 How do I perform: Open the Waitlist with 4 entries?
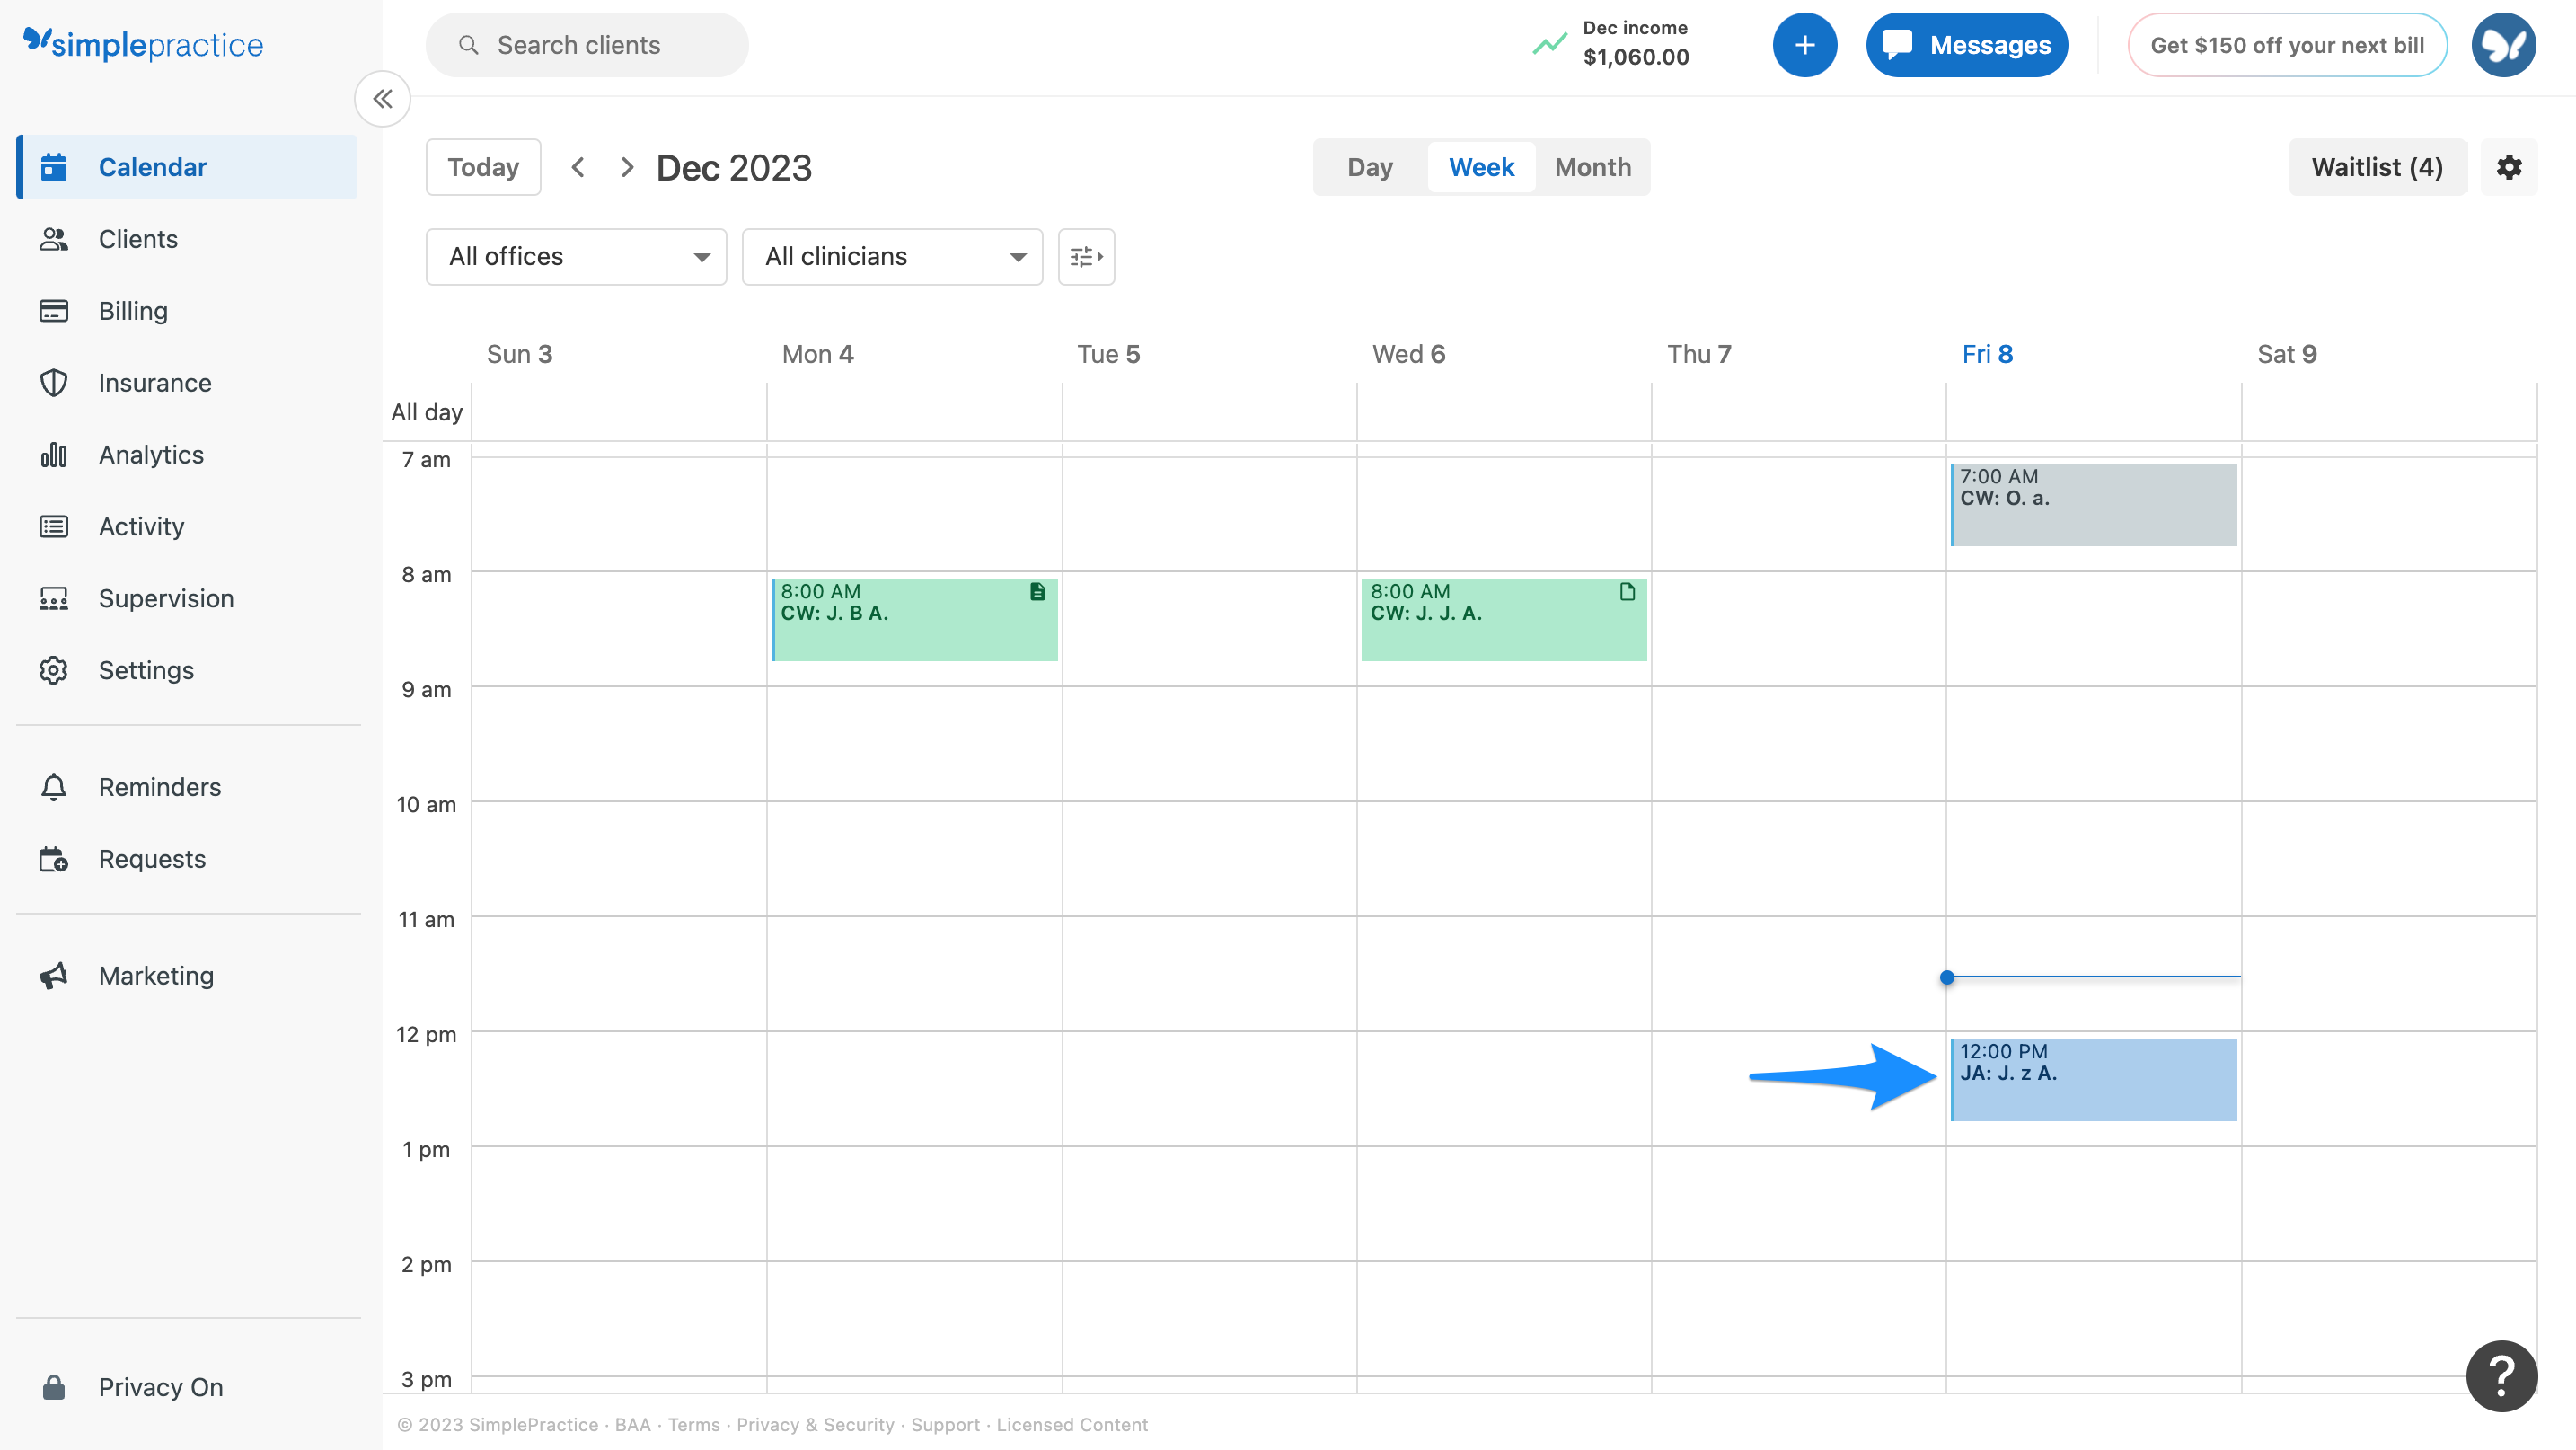point(2377,166)
